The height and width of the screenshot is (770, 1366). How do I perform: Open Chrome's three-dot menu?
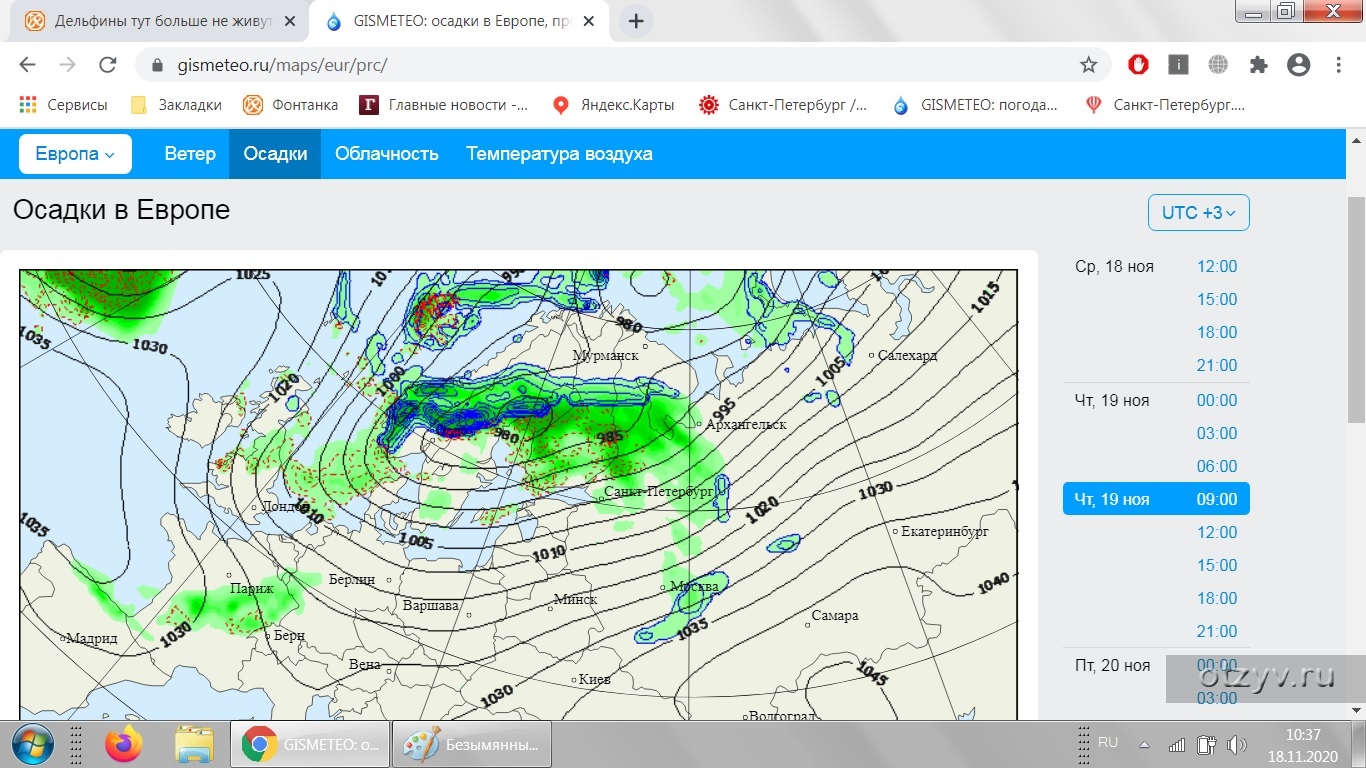pyautogui.click(x=1339, y=65)
